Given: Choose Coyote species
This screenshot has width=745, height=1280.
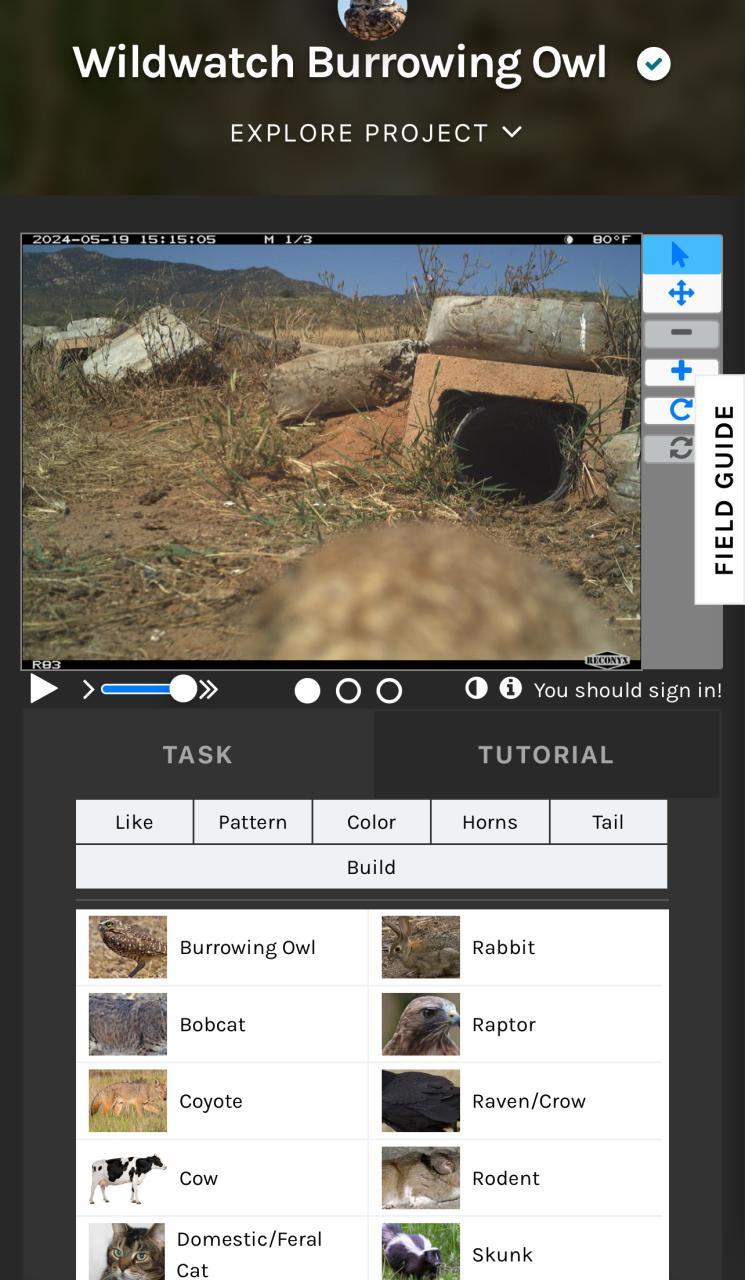Looking at the screenshot, I should click(223, 1101).
